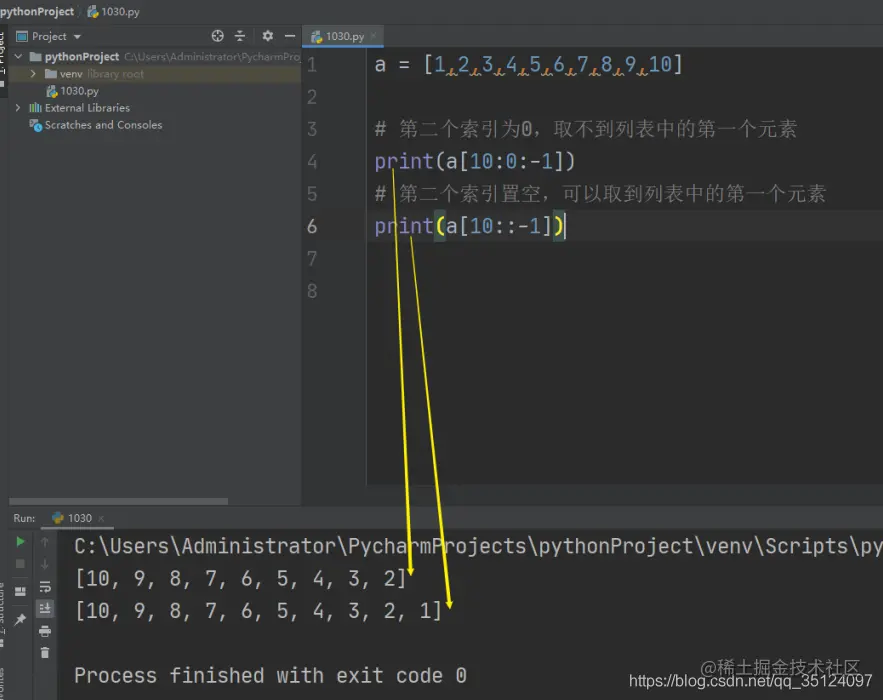Click the comment on line 5
This screenshot has width=883, height=700.
600,194
